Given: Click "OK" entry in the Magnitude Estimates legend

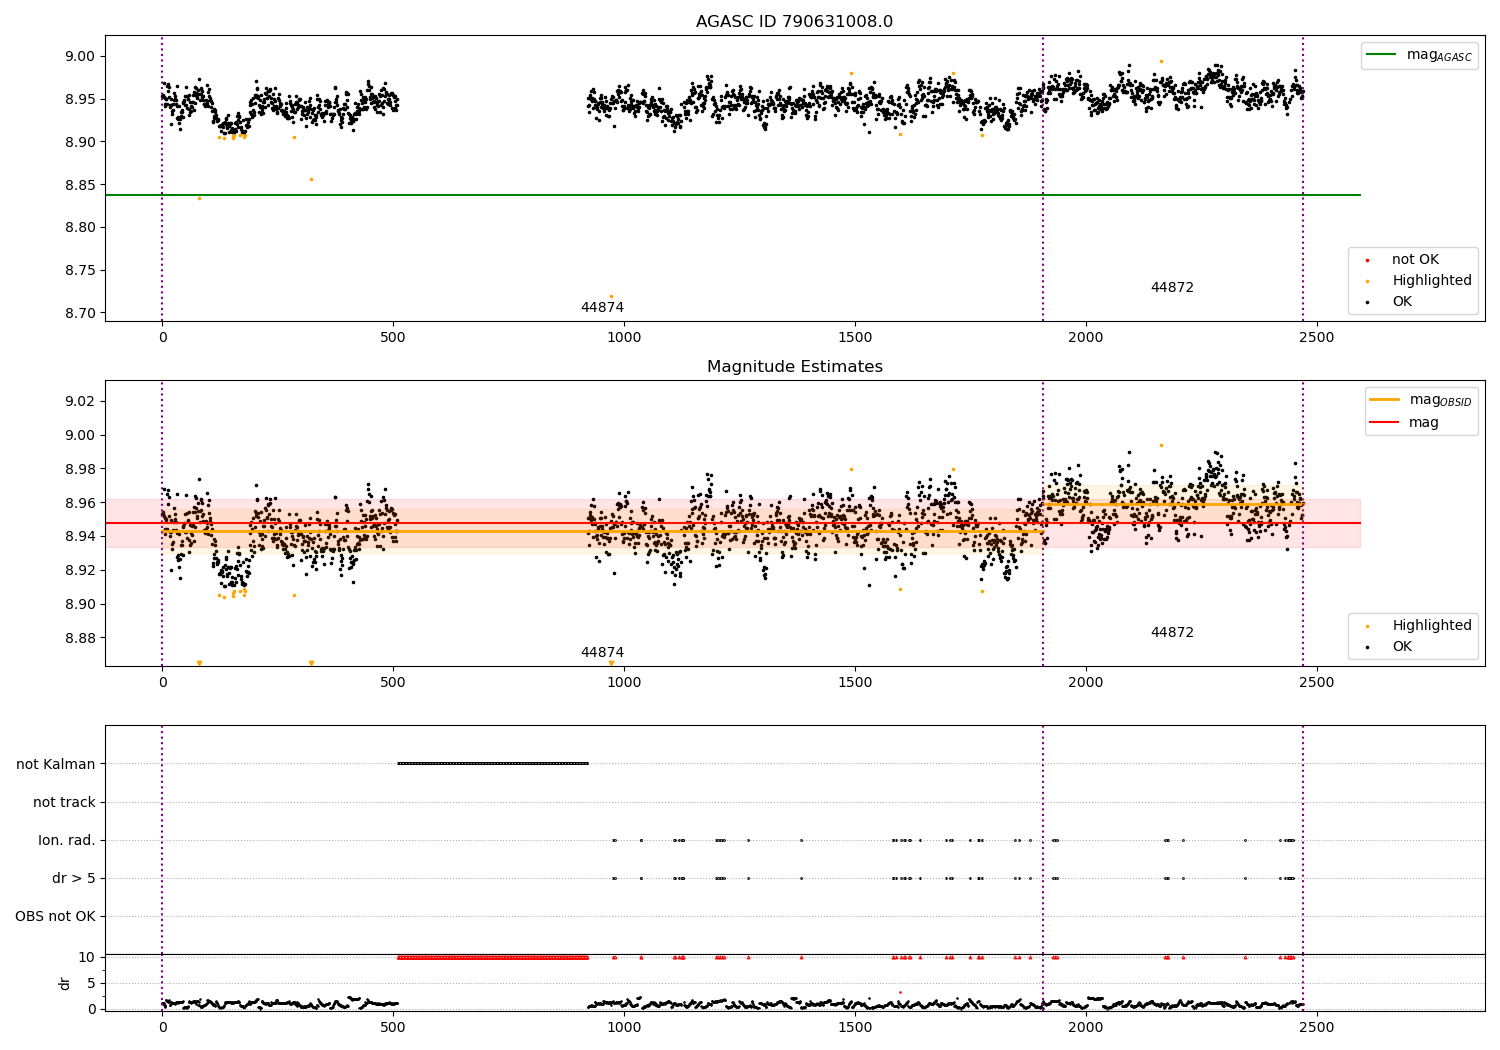Looking at the screenshot, I should [1402, 647].
